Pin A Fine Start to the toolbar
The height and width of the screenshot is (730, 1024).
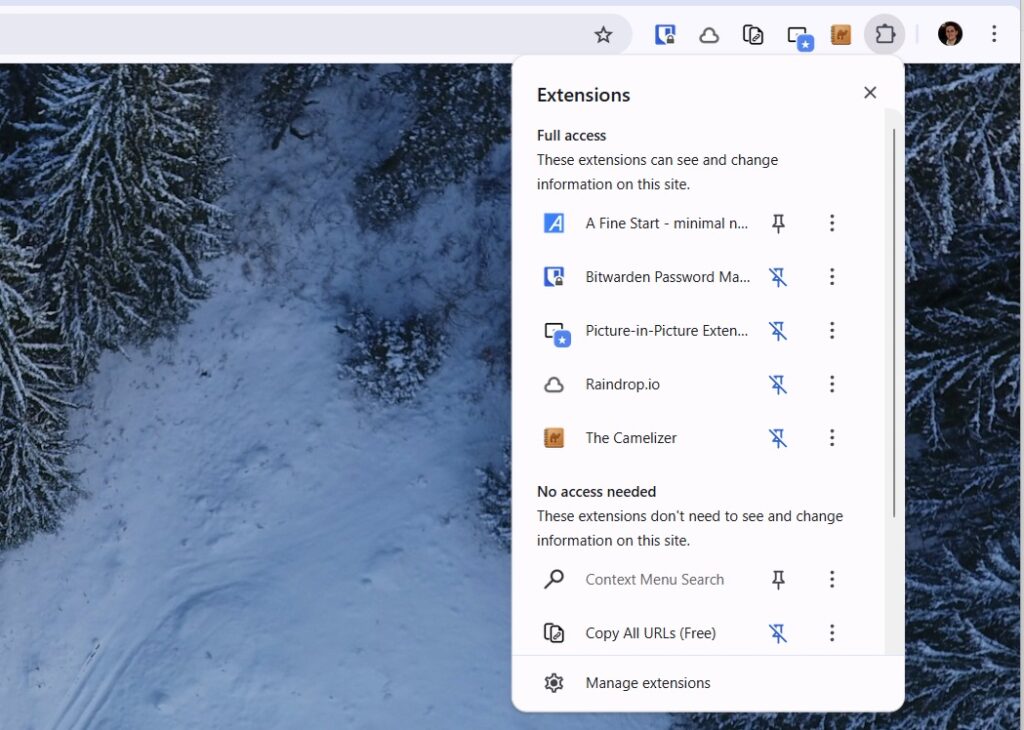click(x=778, y=223)
